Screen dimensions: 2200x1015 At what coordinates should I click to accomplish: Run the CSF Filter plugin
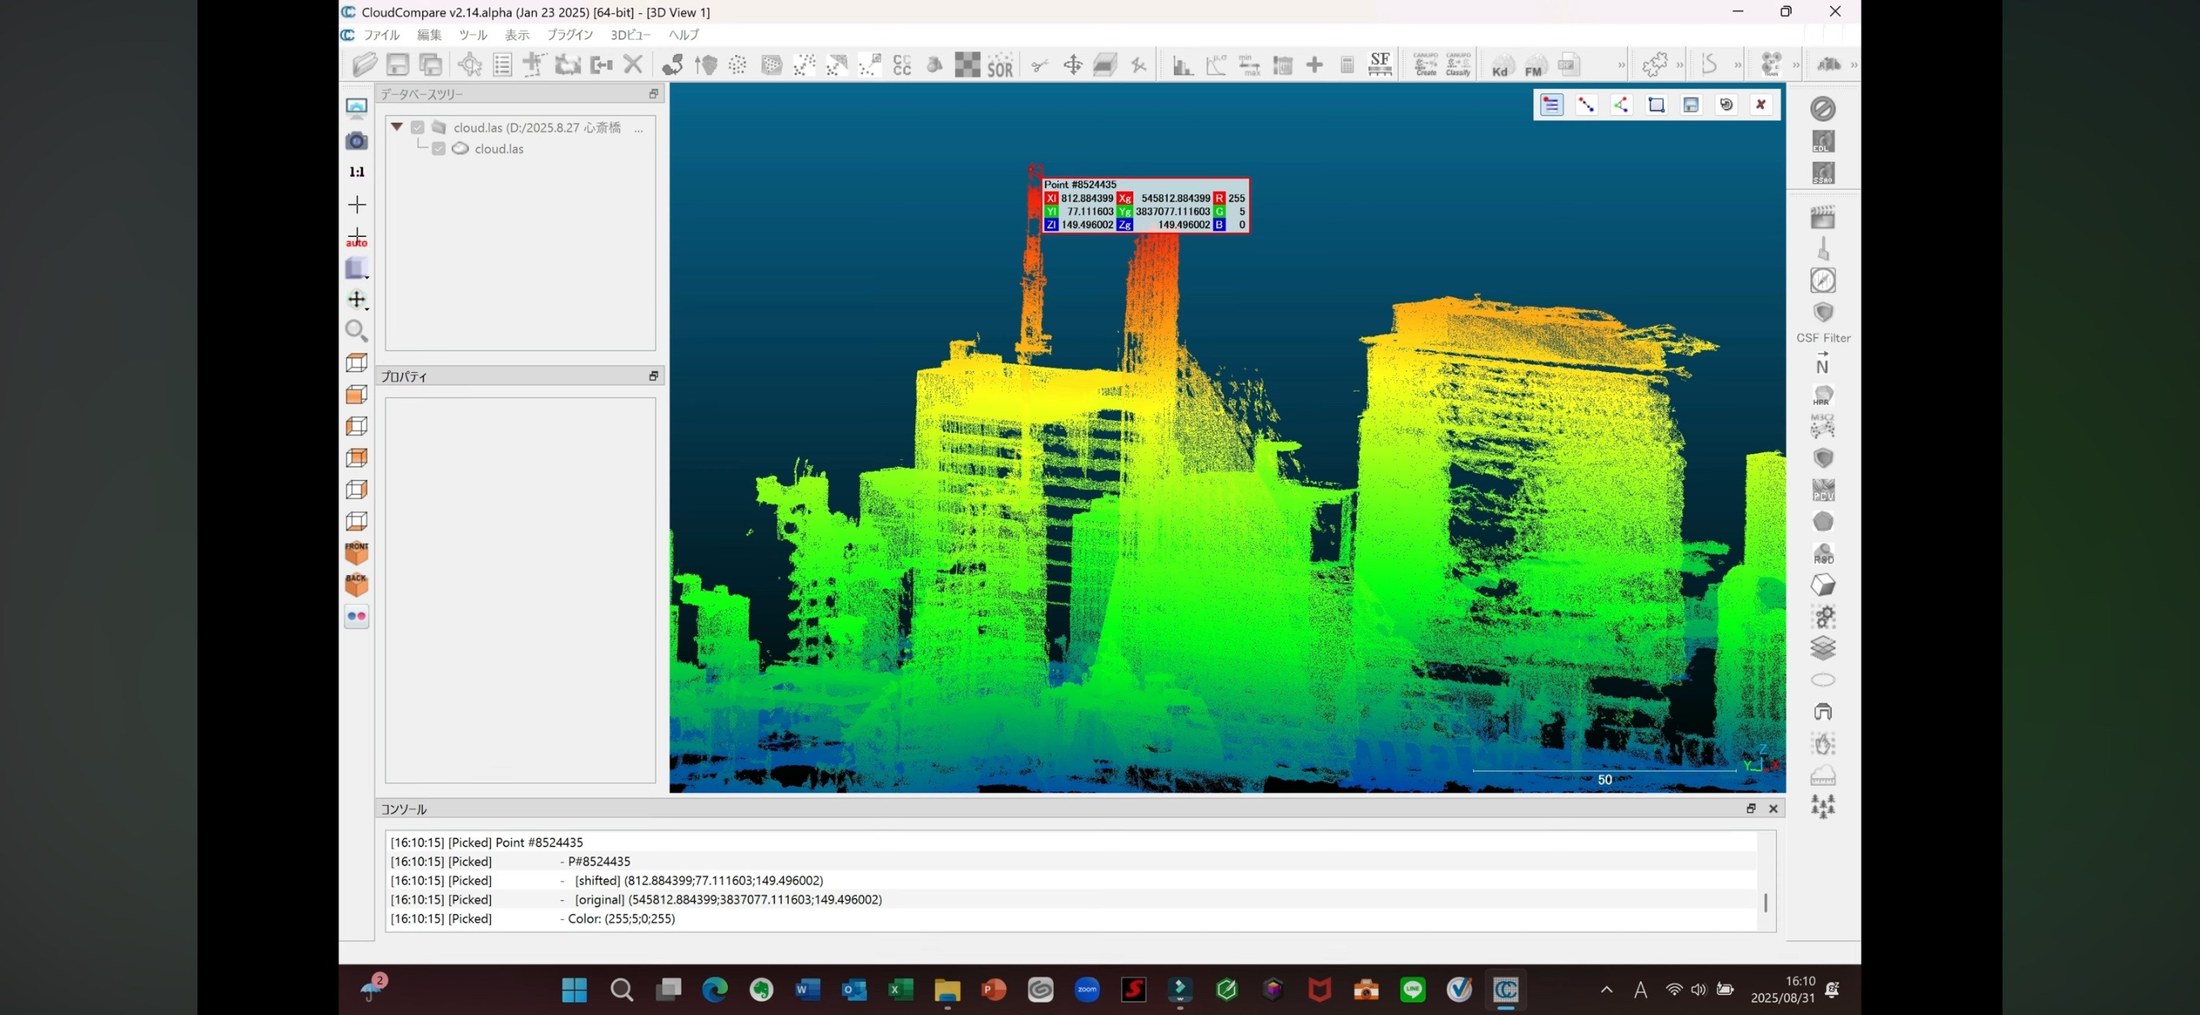pos(1823,314)
